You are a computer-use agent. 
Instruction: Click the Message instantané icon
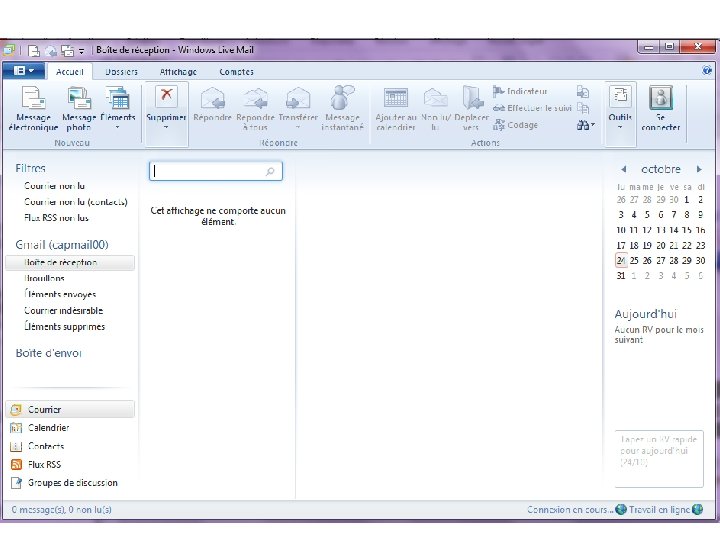[x=342, y=109]
